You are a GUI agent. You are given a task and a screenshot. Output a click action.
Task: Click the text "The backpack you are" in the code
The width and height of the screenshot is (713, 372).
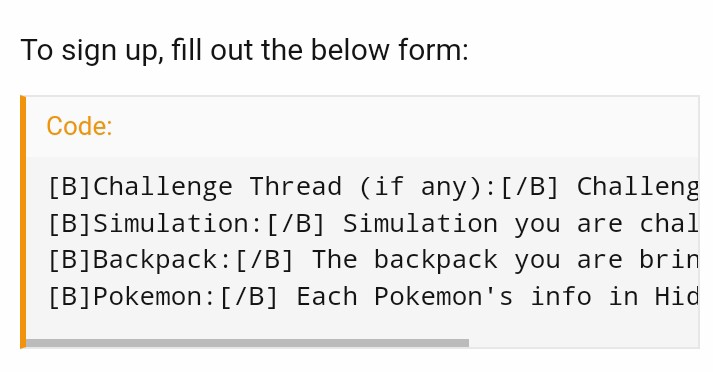click(x=467, y=260)
